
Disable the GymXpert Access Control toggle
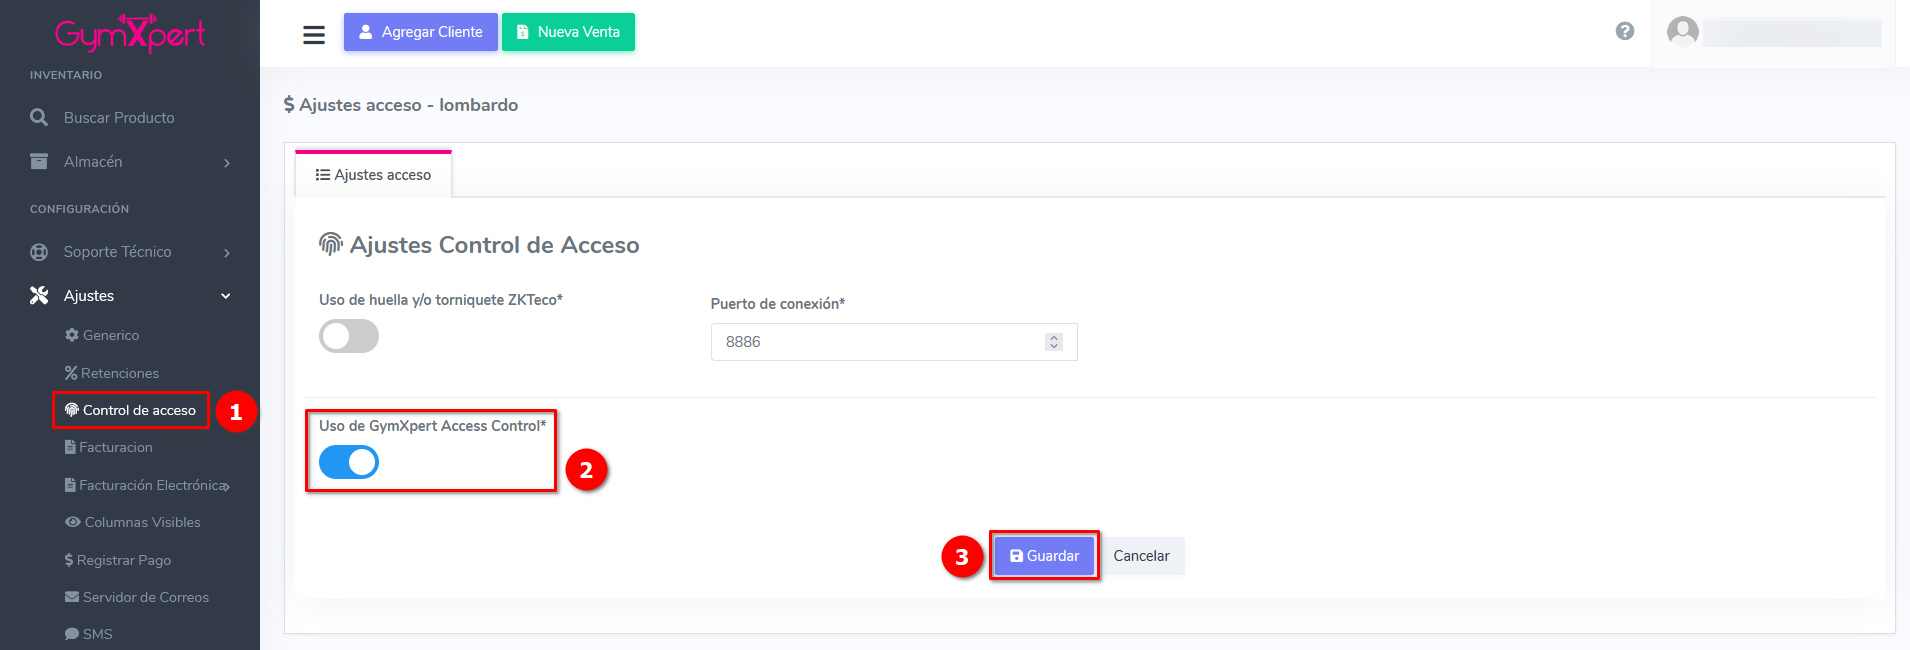pyautogui.click(x=349, y=462)
